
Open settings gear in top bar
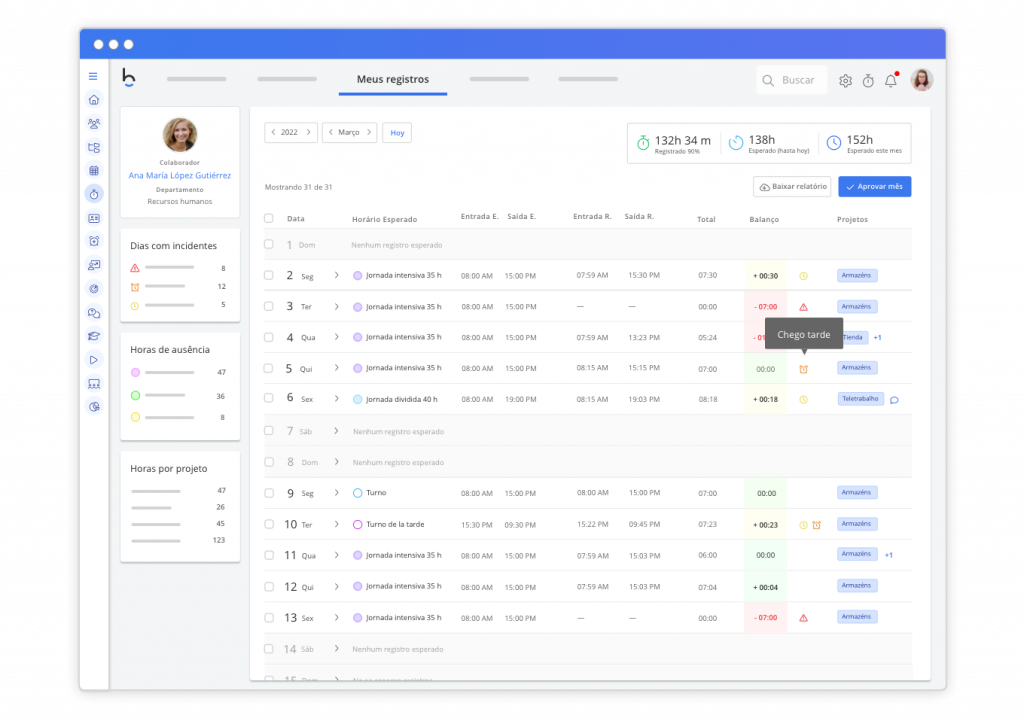845,81
